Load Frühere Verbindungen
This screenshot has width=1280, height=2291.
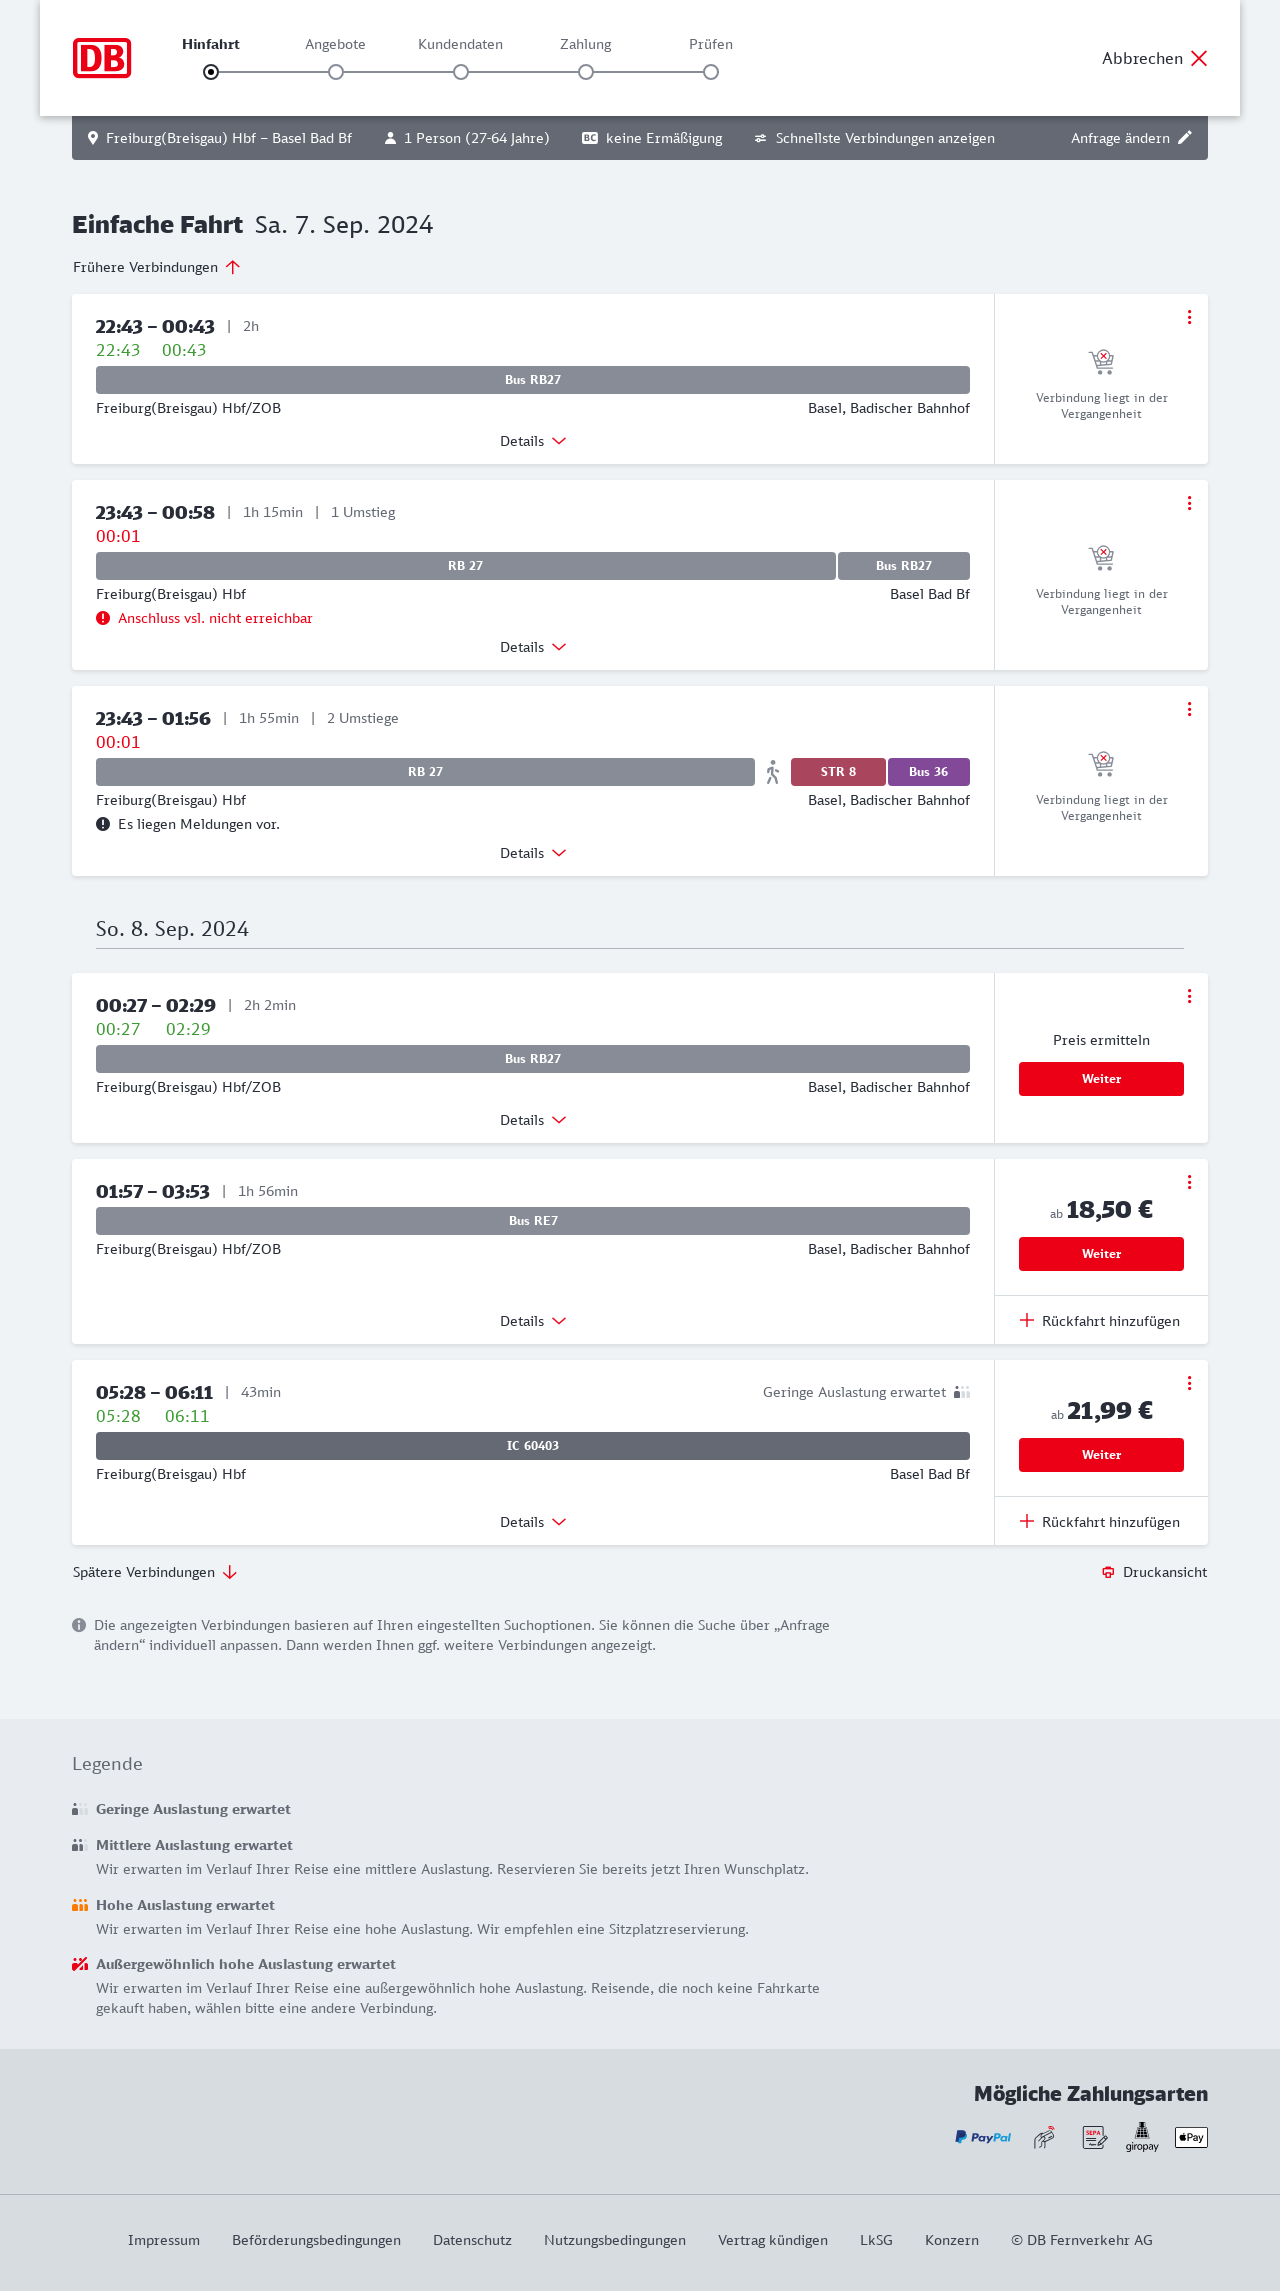click(x=157, y=267)
